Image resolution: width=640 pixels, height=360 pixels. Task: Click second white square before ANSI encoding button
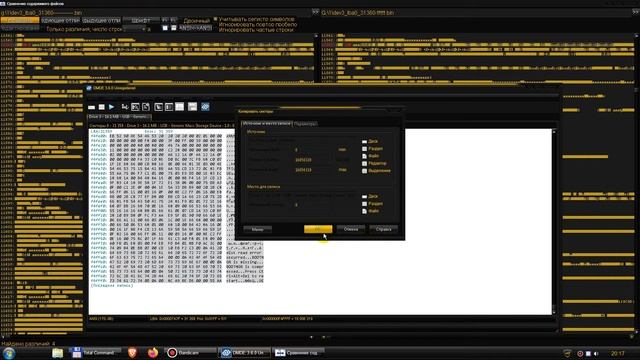[174, 28]
